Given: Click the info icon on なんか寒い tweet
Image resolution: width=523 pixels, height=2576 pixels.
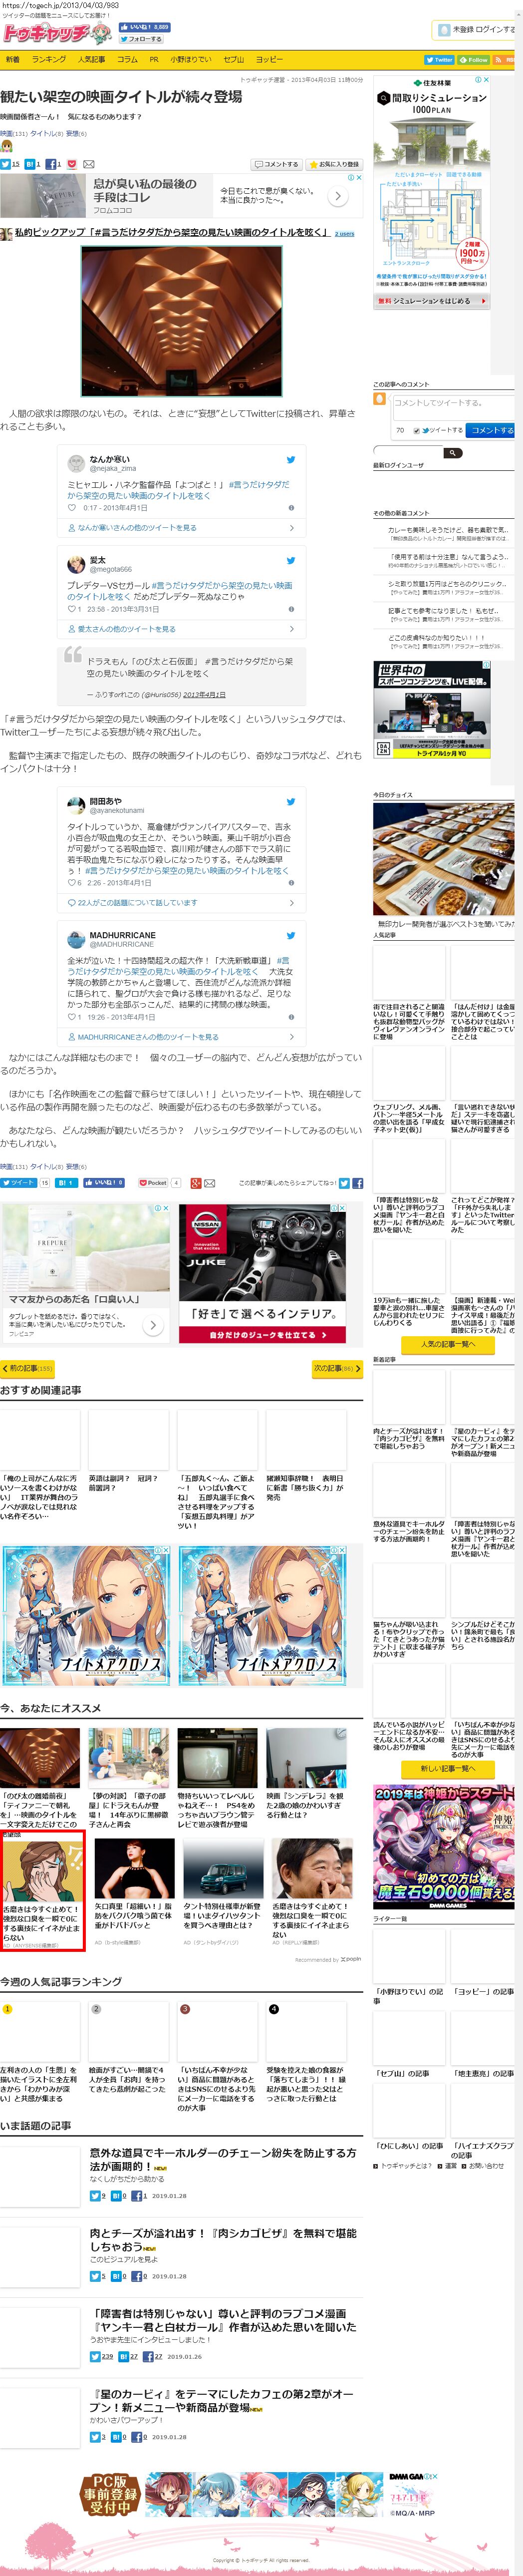Looking at the screenshot, I should coord(291,508).
